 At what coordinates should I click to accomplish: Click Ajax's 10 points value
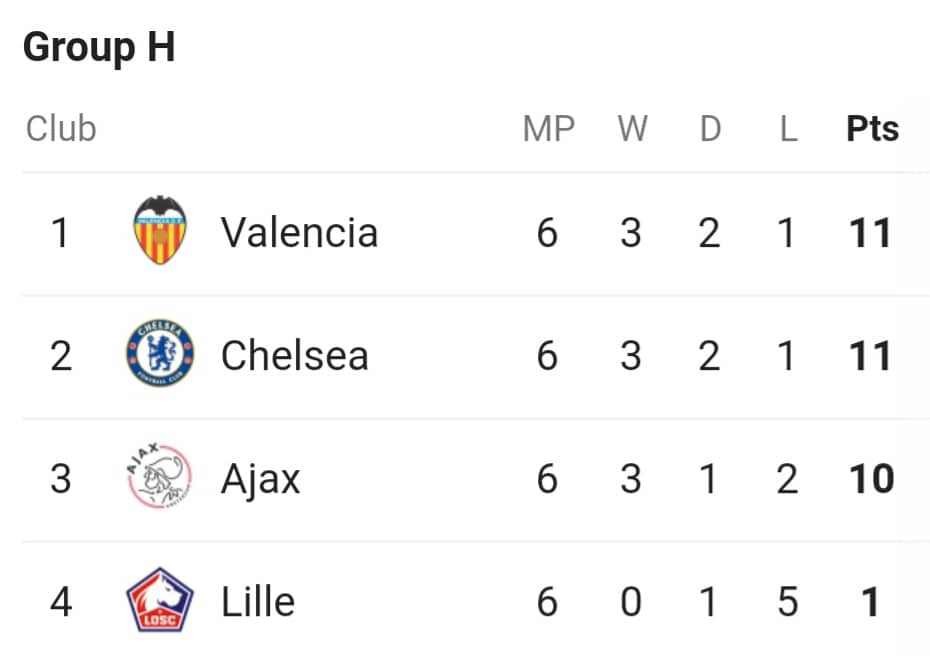871,479
